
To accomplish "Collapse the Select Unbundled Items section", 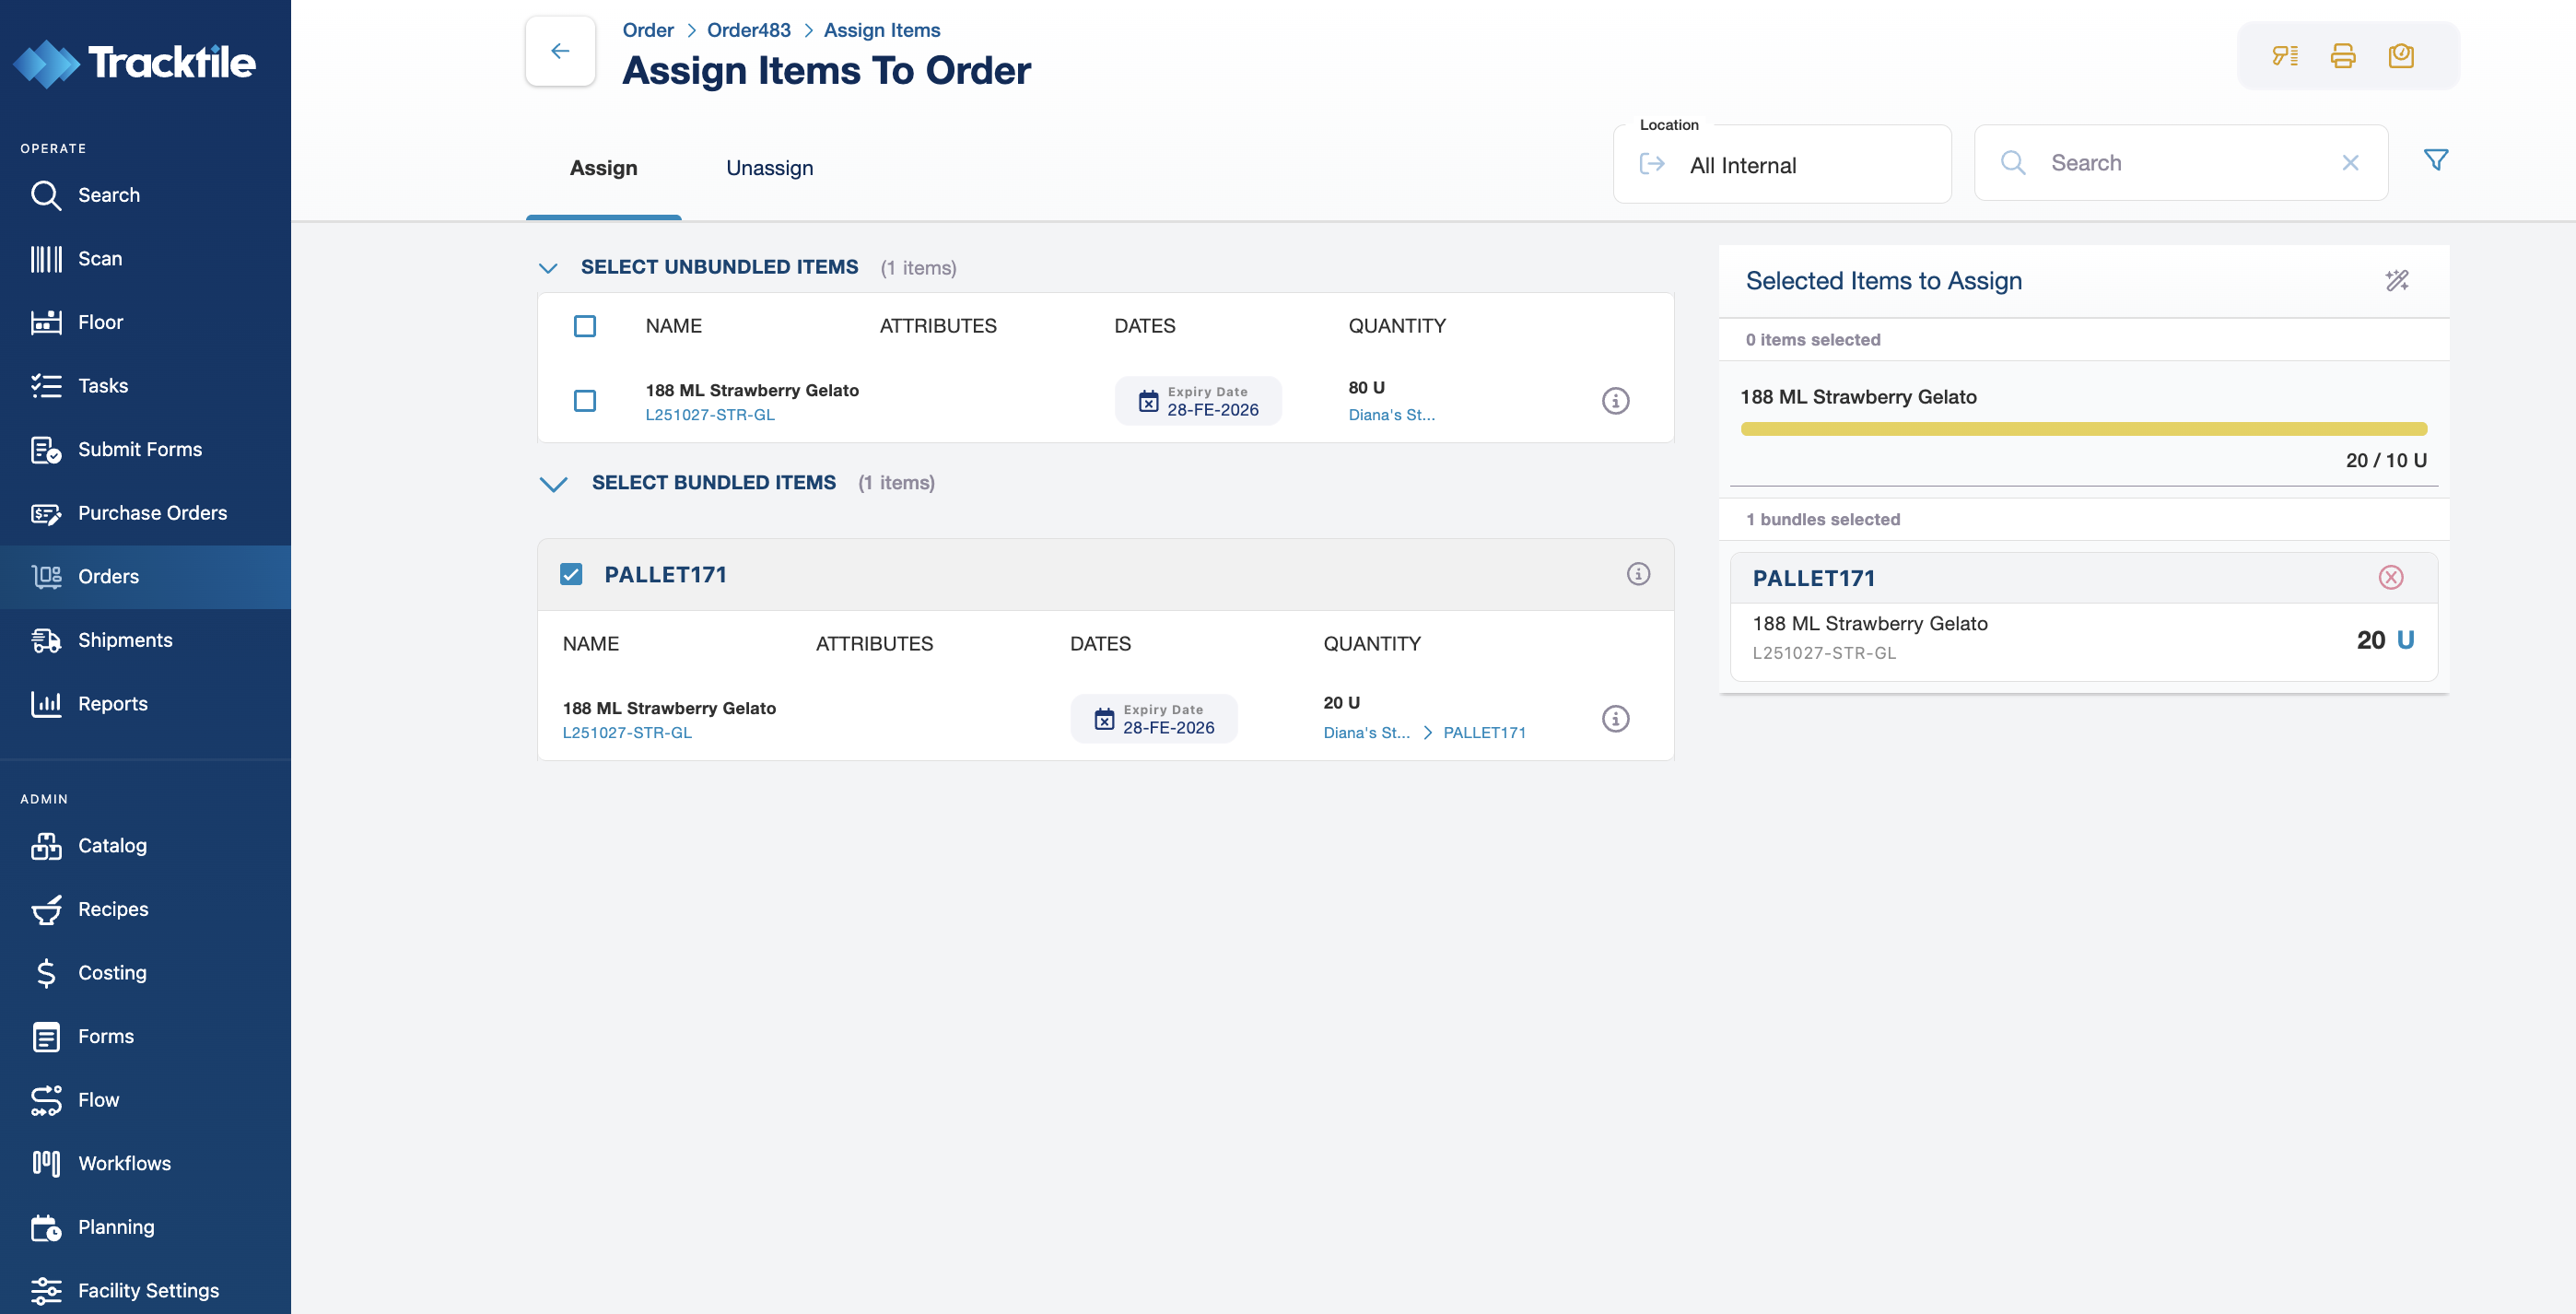I will pyautogui.click(x=548, y=268).
